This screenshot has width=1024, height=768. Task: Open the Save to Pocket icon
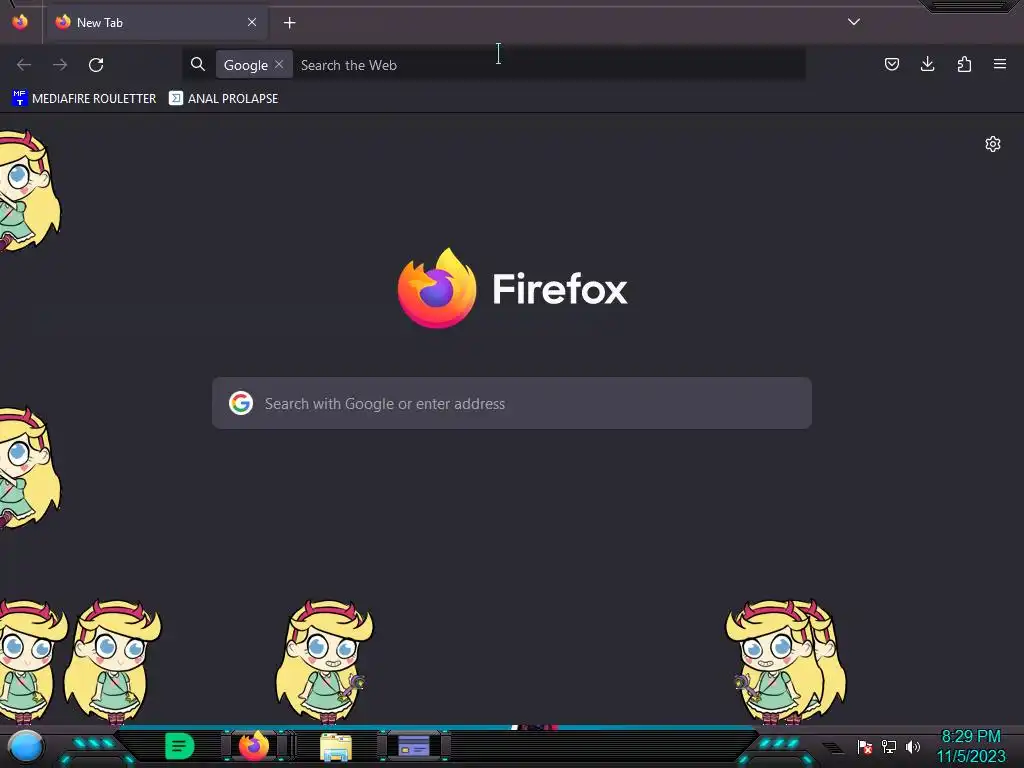click(891, 64)
